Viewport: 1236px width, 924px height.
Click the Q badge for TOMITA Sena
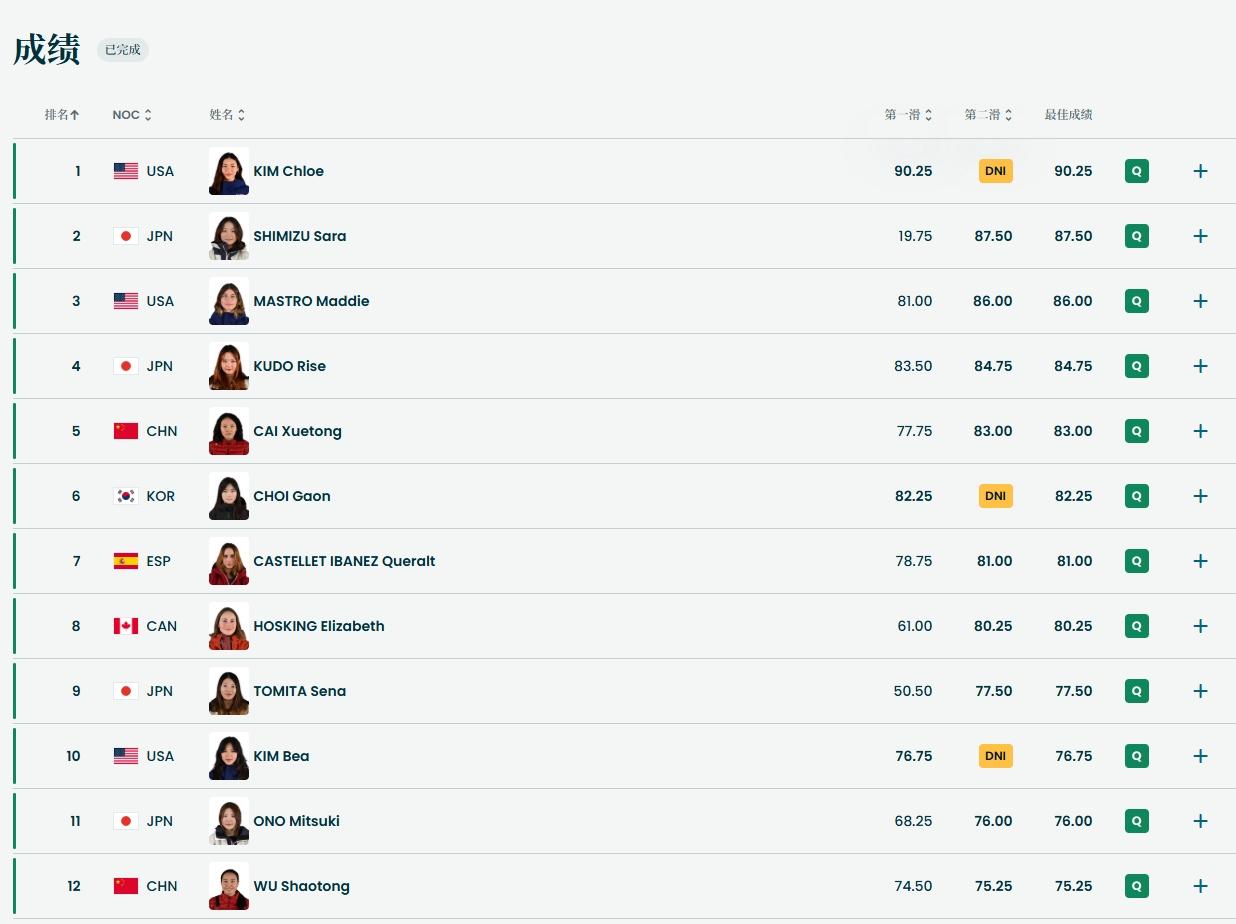click(1136, 691)
